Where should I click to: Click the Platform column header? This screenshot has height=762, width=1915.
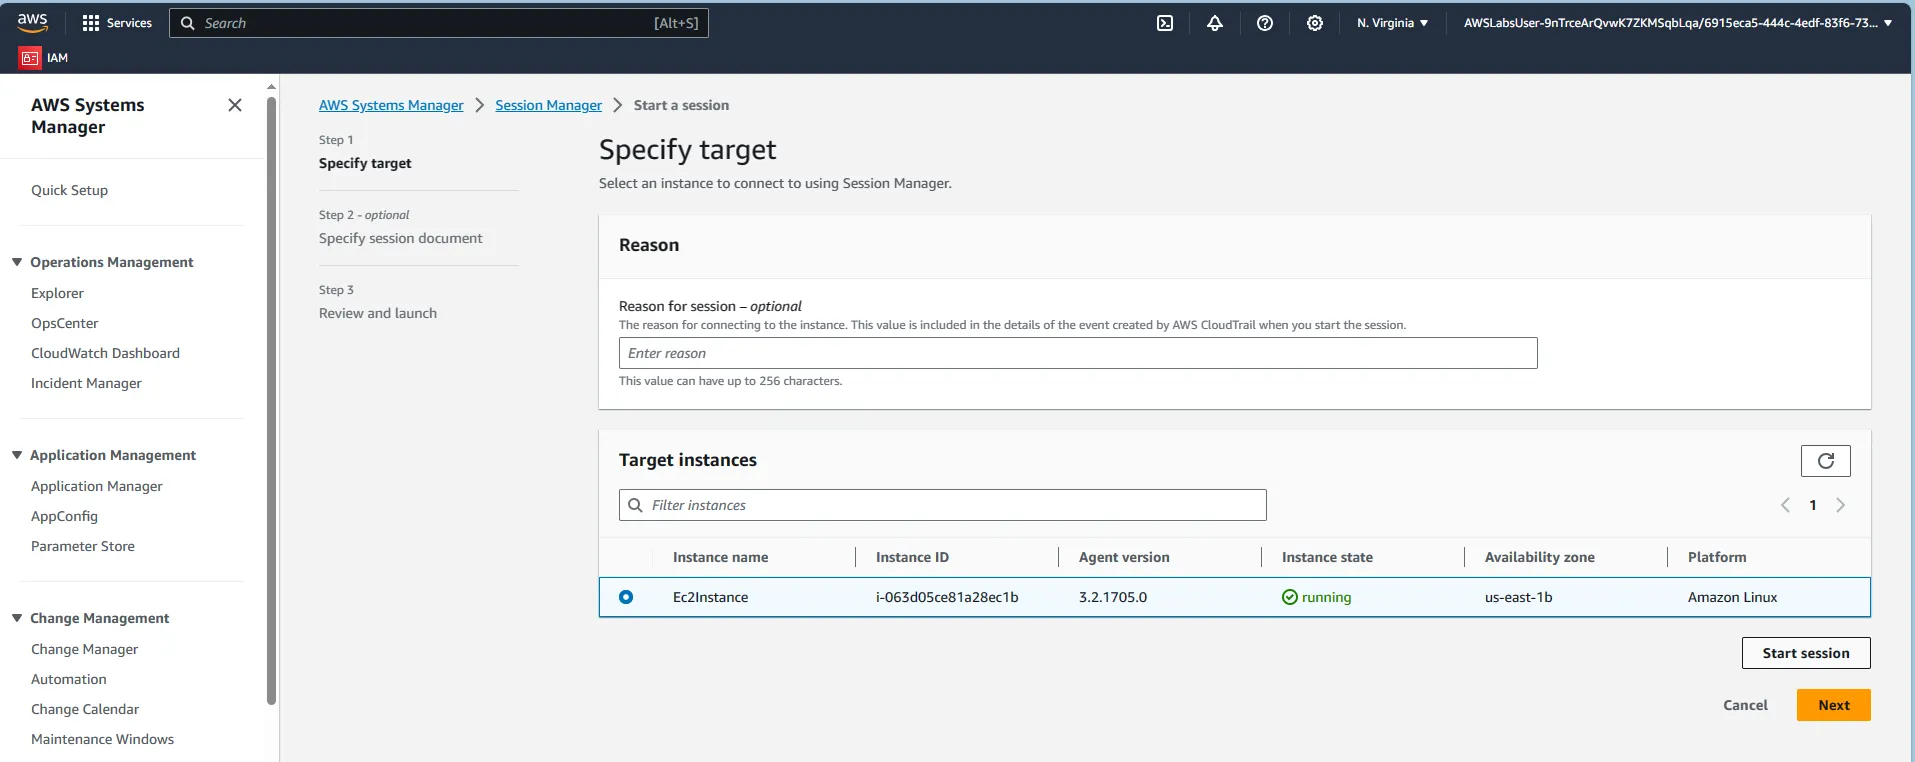coord(1717,557)
